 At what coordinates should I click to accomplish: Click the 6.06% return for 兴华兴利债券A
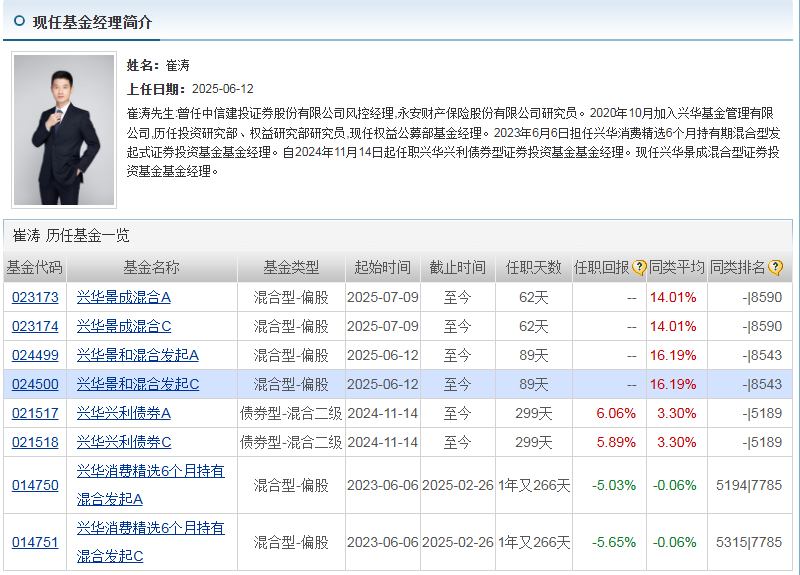[x=616, y=414]
